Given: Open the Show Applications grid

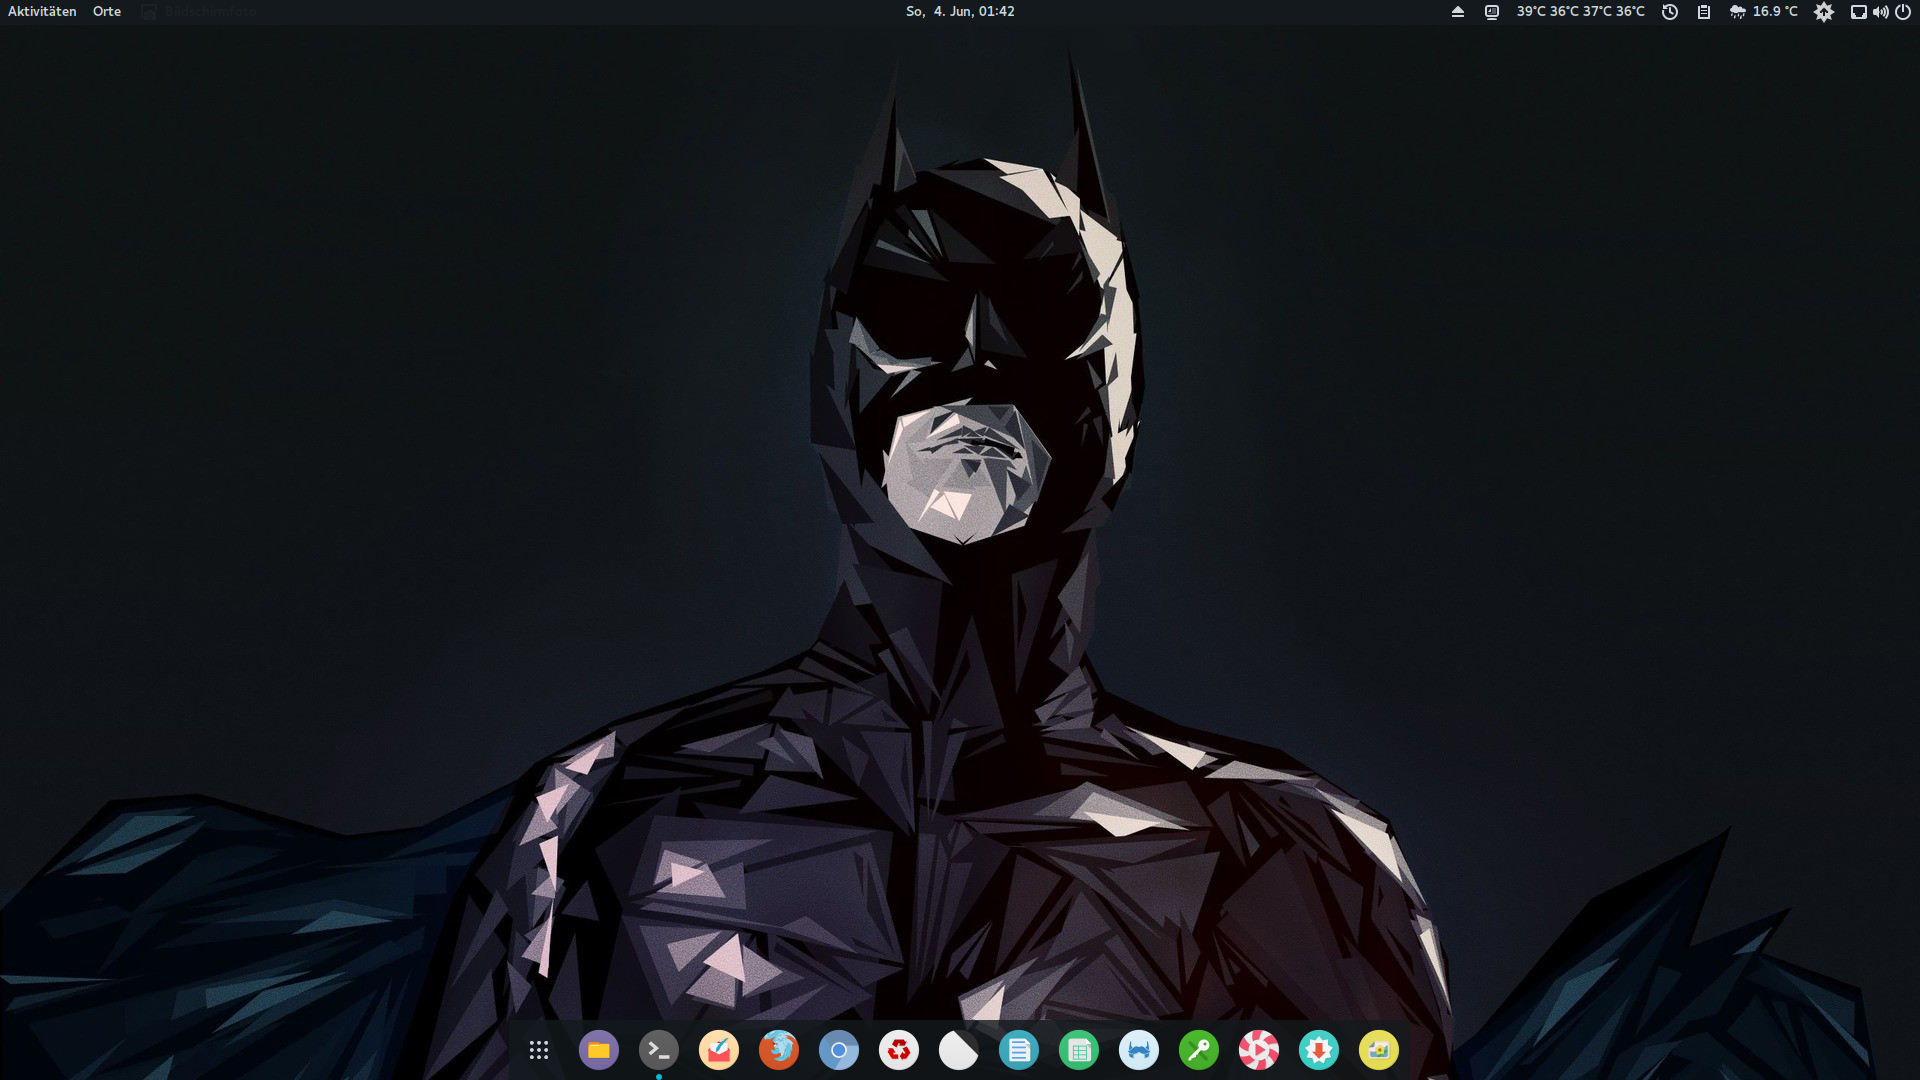Looking at the screenshot, I should tap(538, 1050).
